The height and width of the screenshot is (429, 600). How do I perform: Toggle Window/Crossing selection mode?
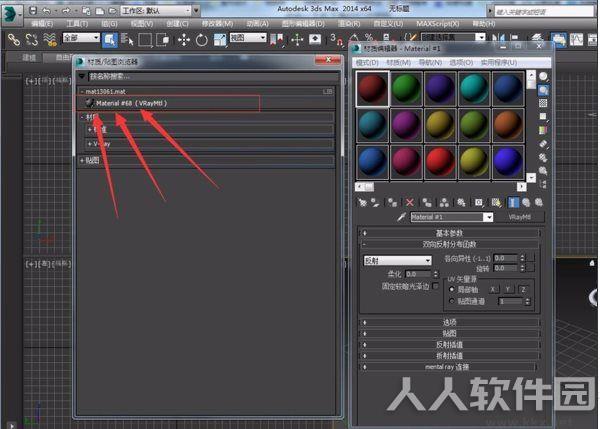[x=163, y=39]
